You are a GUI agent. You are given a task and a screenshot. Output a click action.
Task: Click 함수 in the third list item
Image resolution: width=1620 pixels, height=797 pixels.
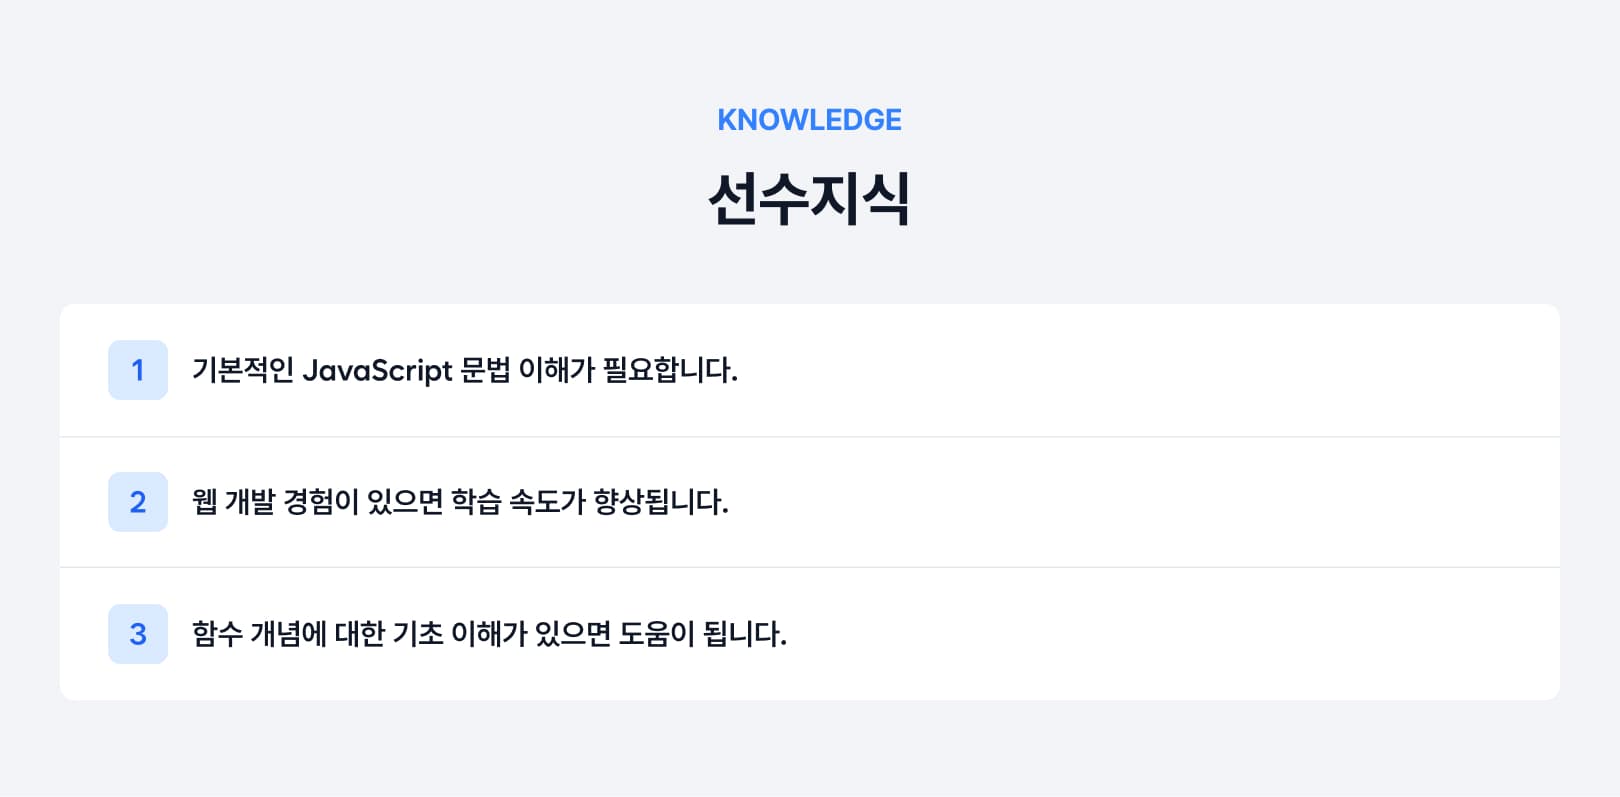point(217,634)
